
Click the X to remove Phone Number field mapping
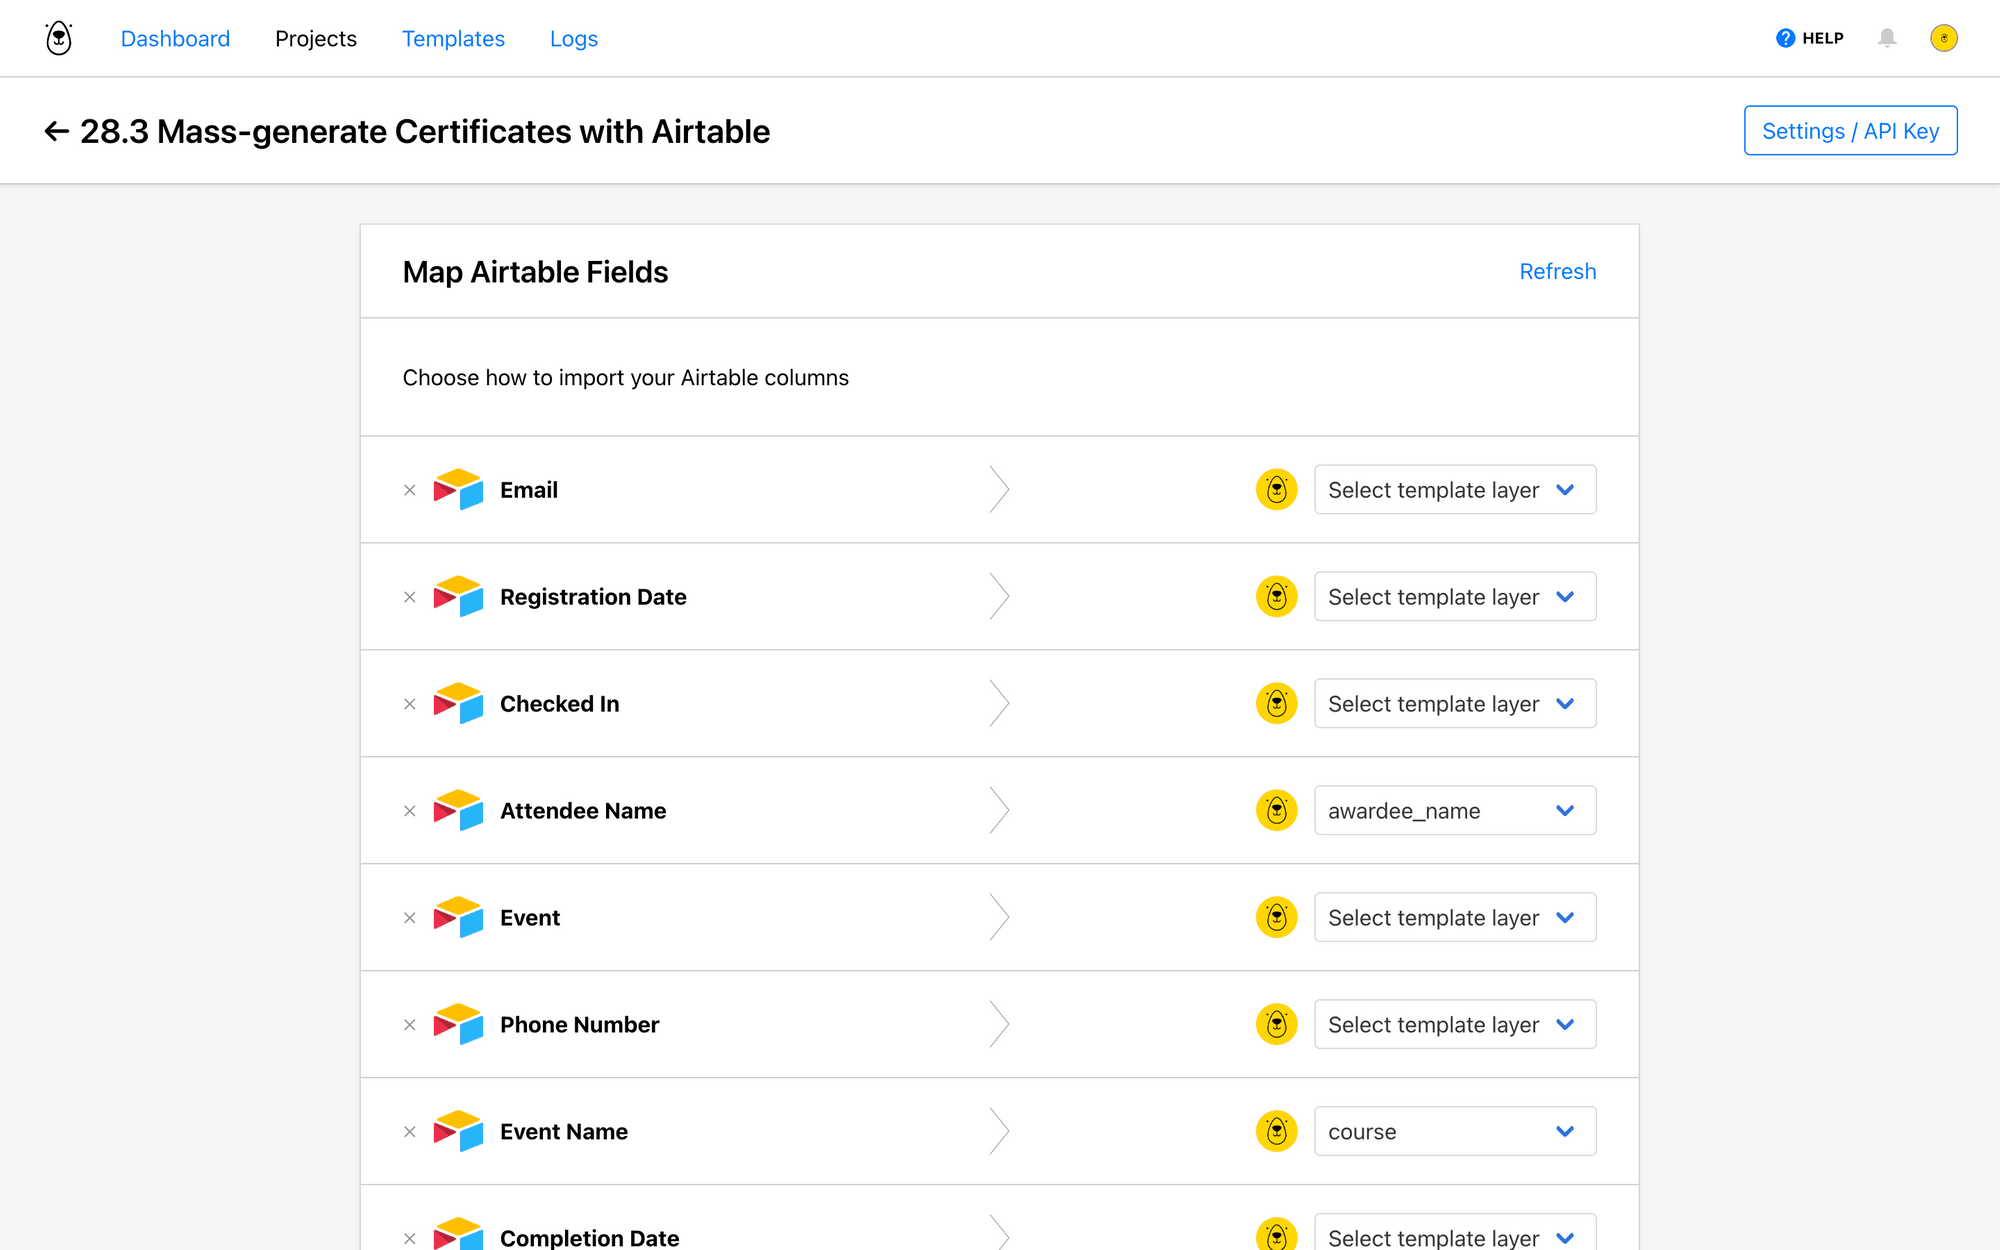409,1024
